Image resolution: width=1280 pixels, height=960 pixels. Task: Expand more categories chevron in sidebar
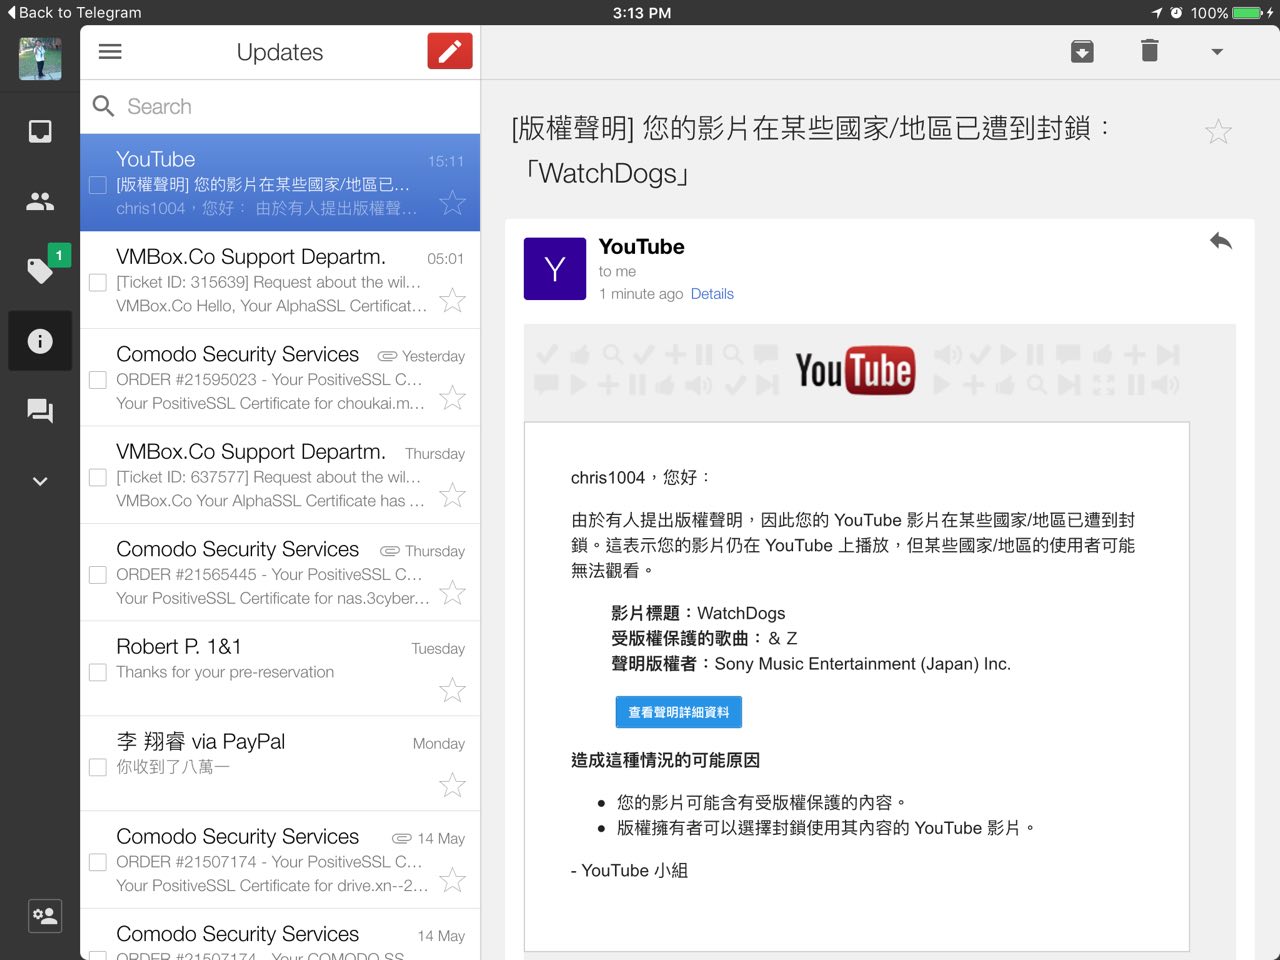(x=40, y=481)
